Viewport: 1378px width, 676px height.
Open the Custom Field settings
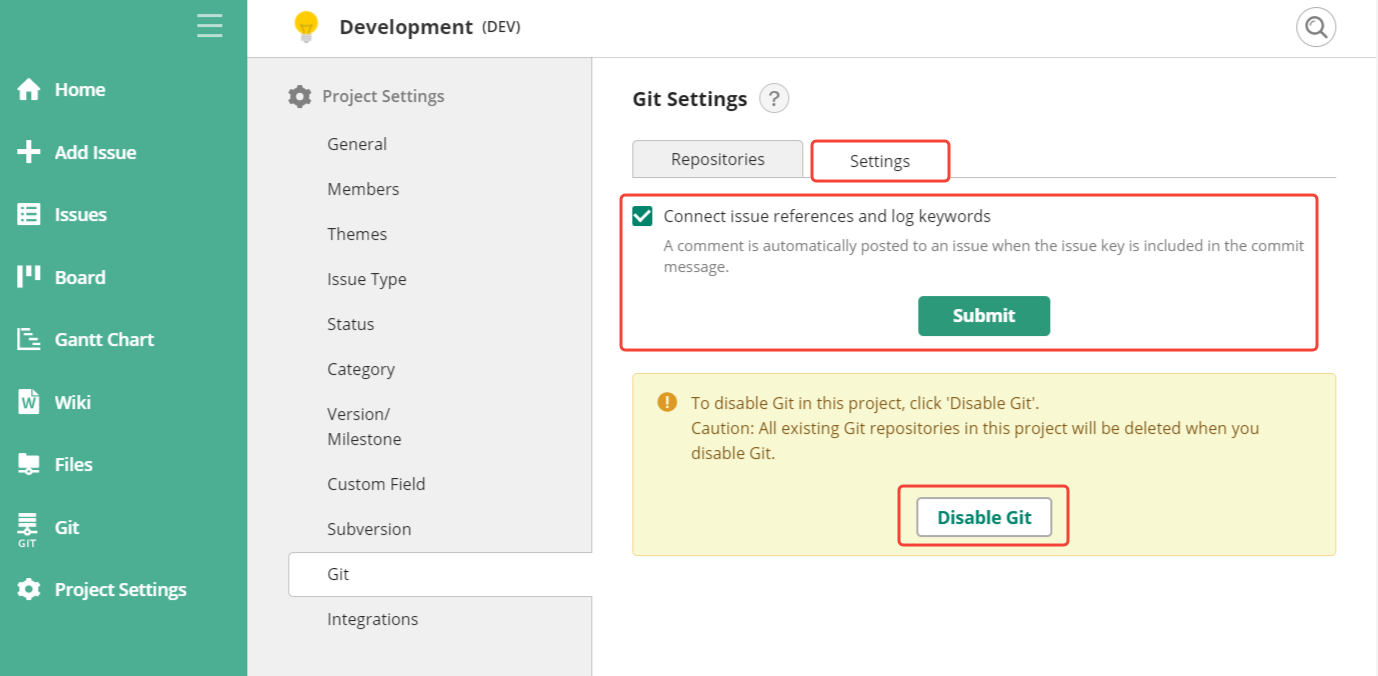pos(376,484)
